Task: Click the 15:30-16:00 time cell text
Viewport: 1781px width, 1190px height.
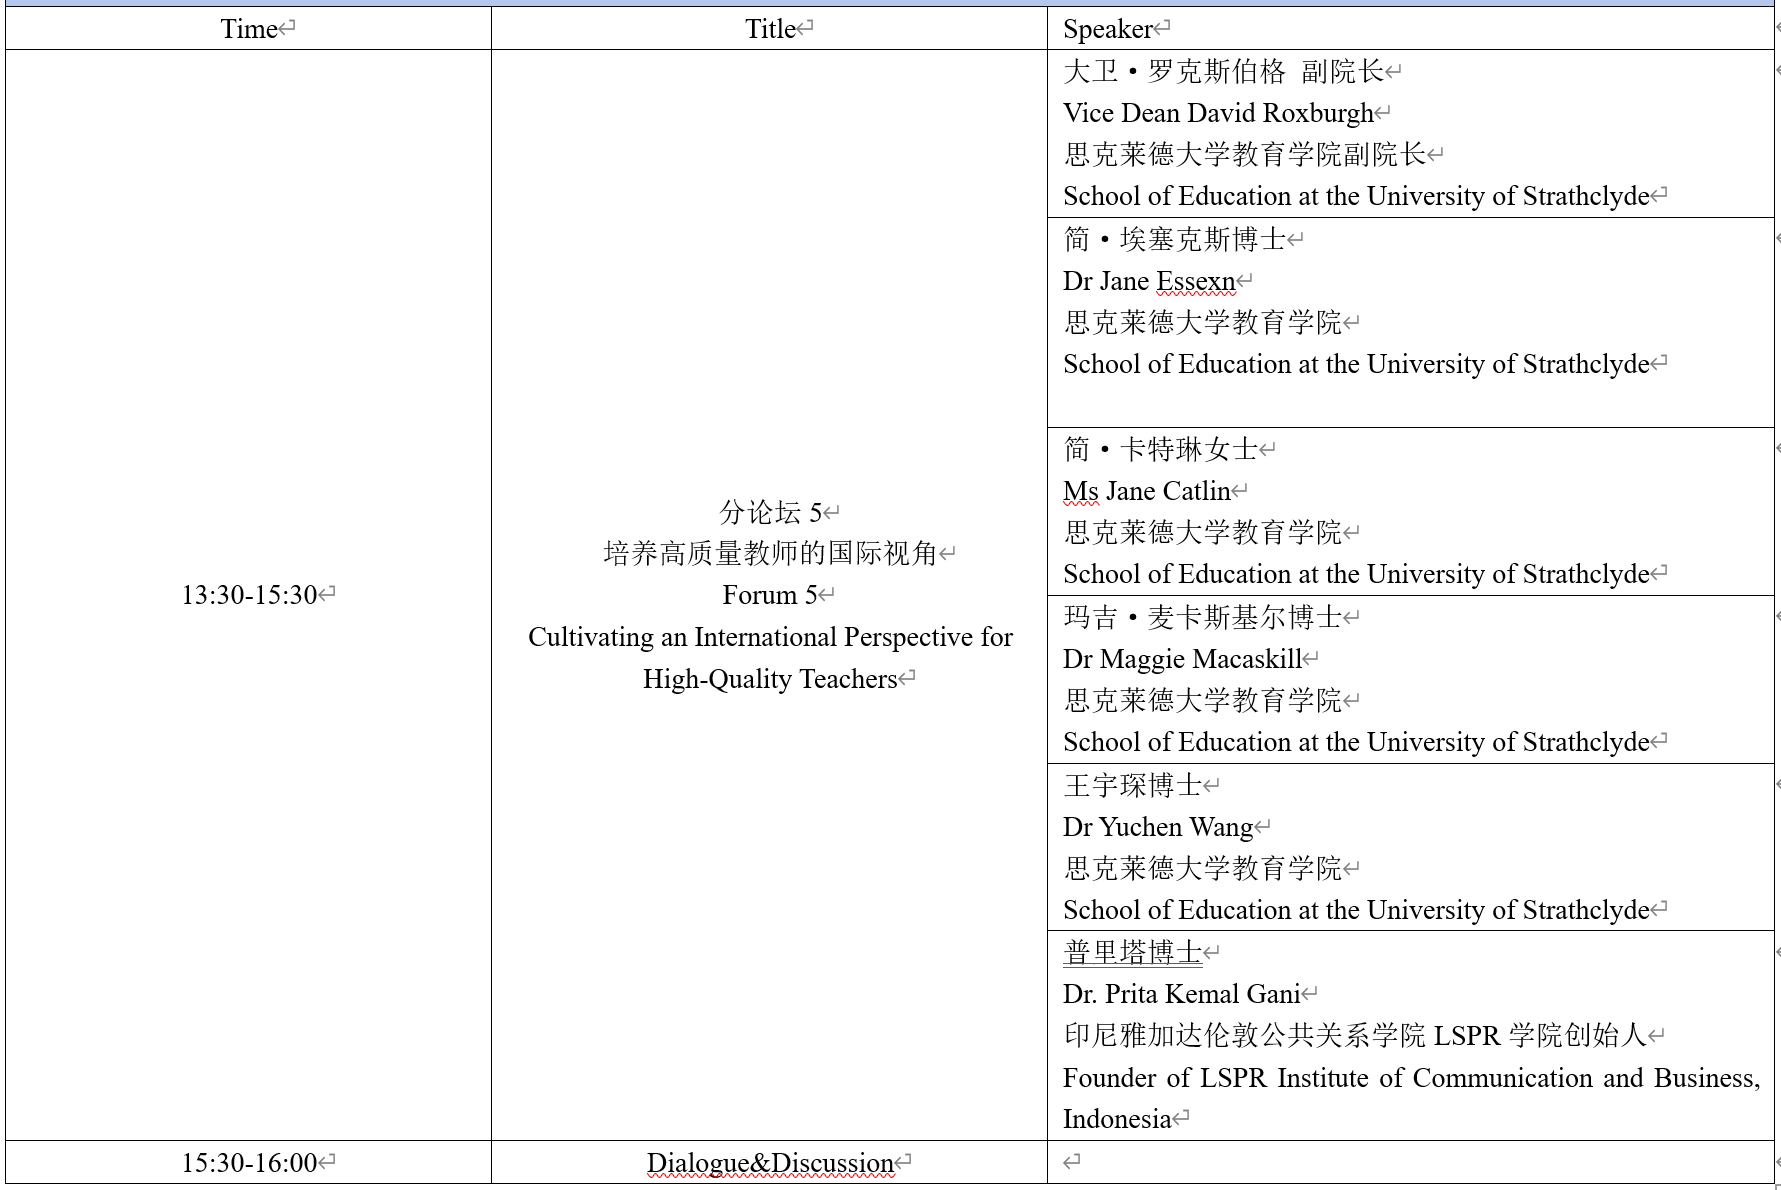Action: click(x=249, y=1163)
